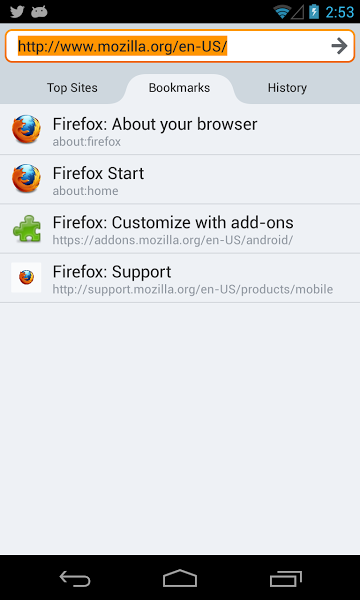
Task: Open the Firefox Start bookmark
Action: click(180, 179)
